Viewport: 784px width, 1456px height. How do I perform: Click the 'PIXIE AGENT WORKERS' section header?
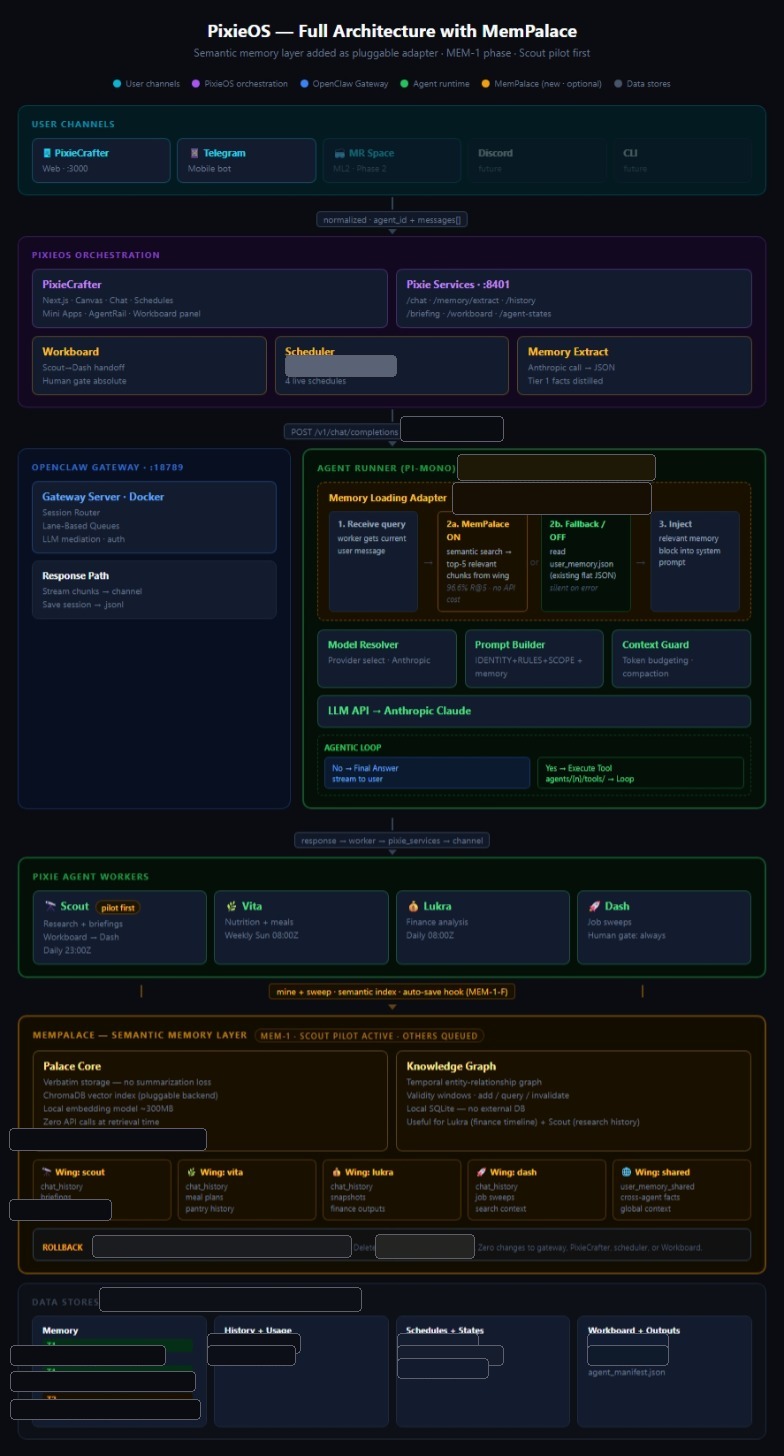(90, 877)
